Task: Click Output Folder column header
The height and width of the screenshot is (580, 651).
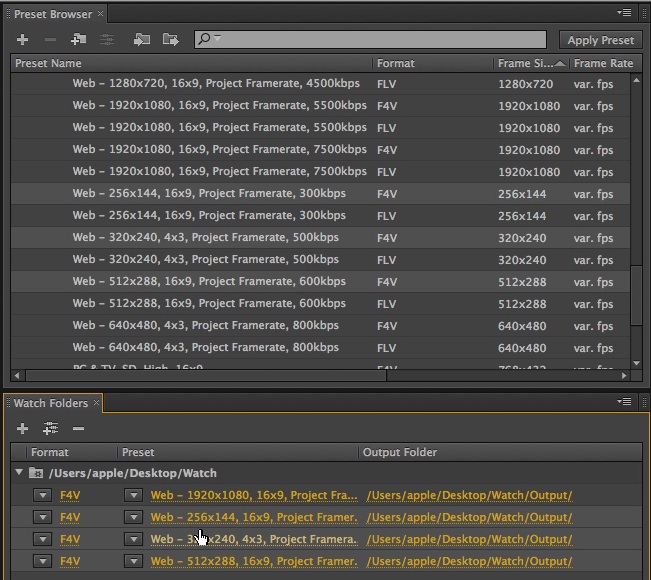Action: pos(500,452)
